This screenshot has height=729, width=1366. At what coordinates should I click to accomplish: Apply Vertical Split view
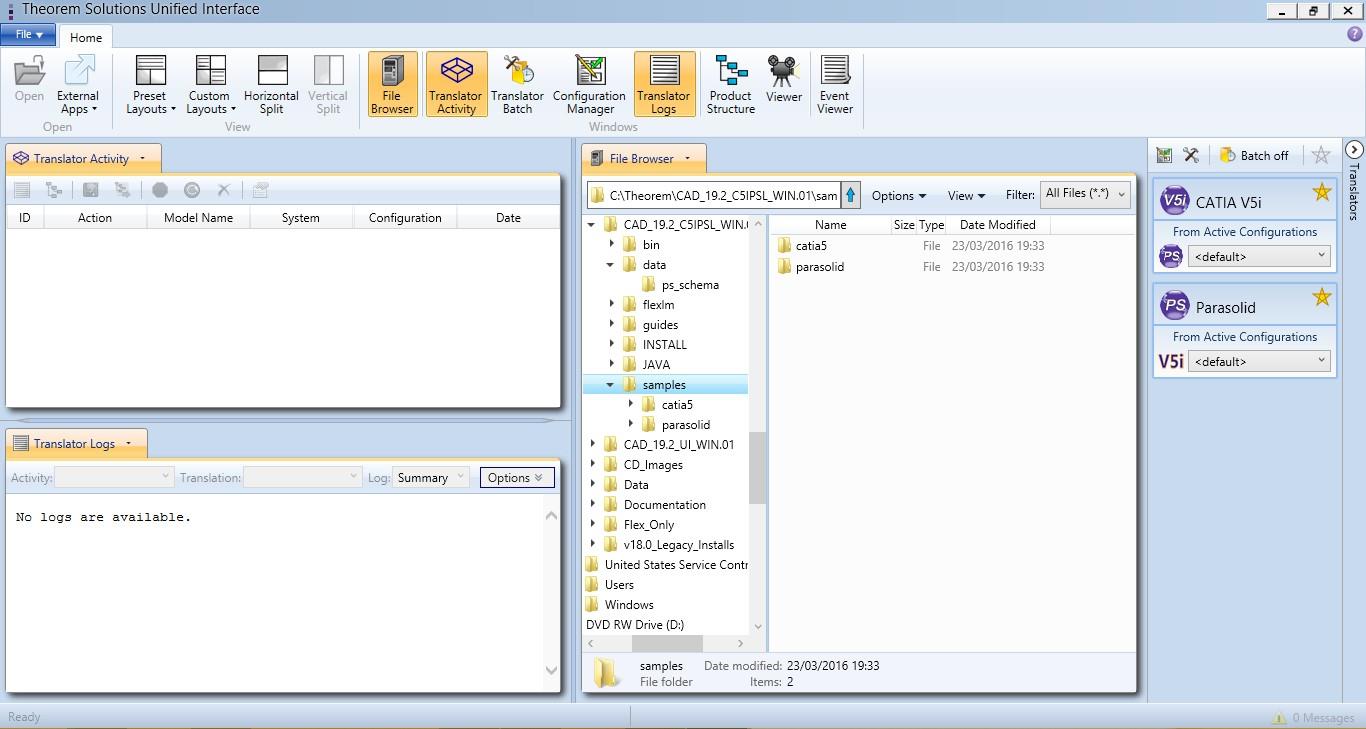pyautogui.click(x=328, y=85)
